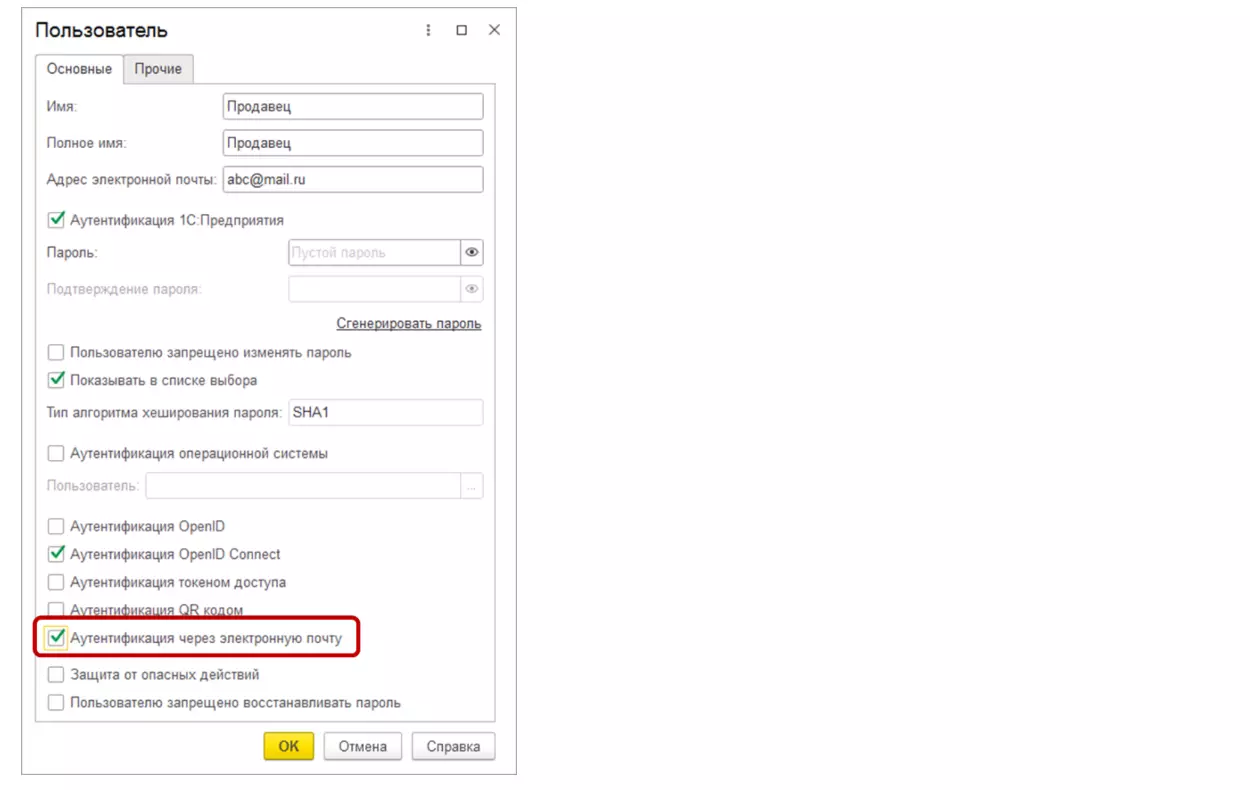Click the Подтверждение пароля input field

374,289
